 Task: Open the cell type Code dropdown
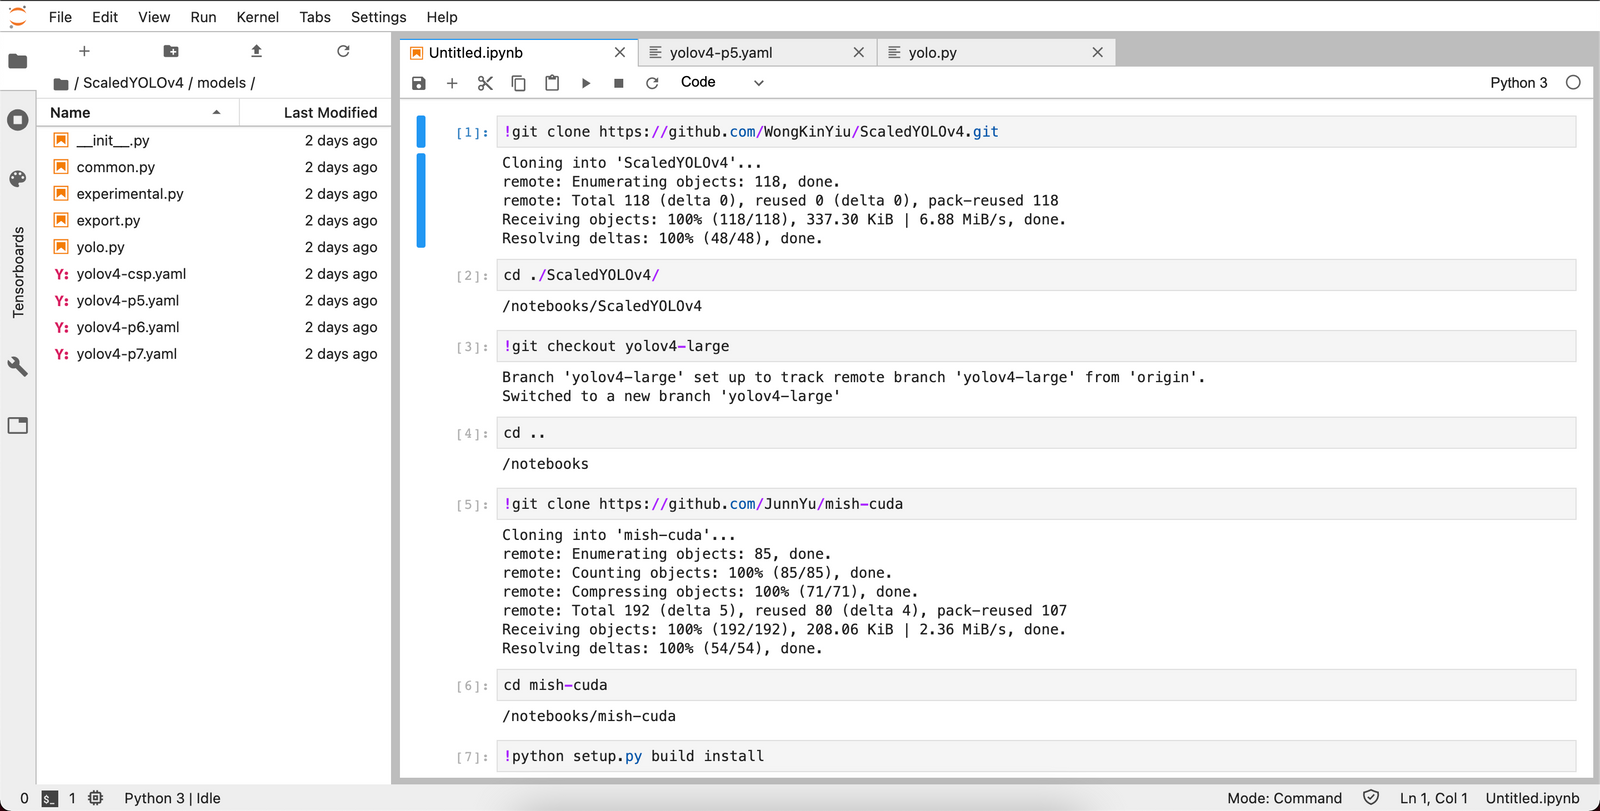click(x=722, y=82)
